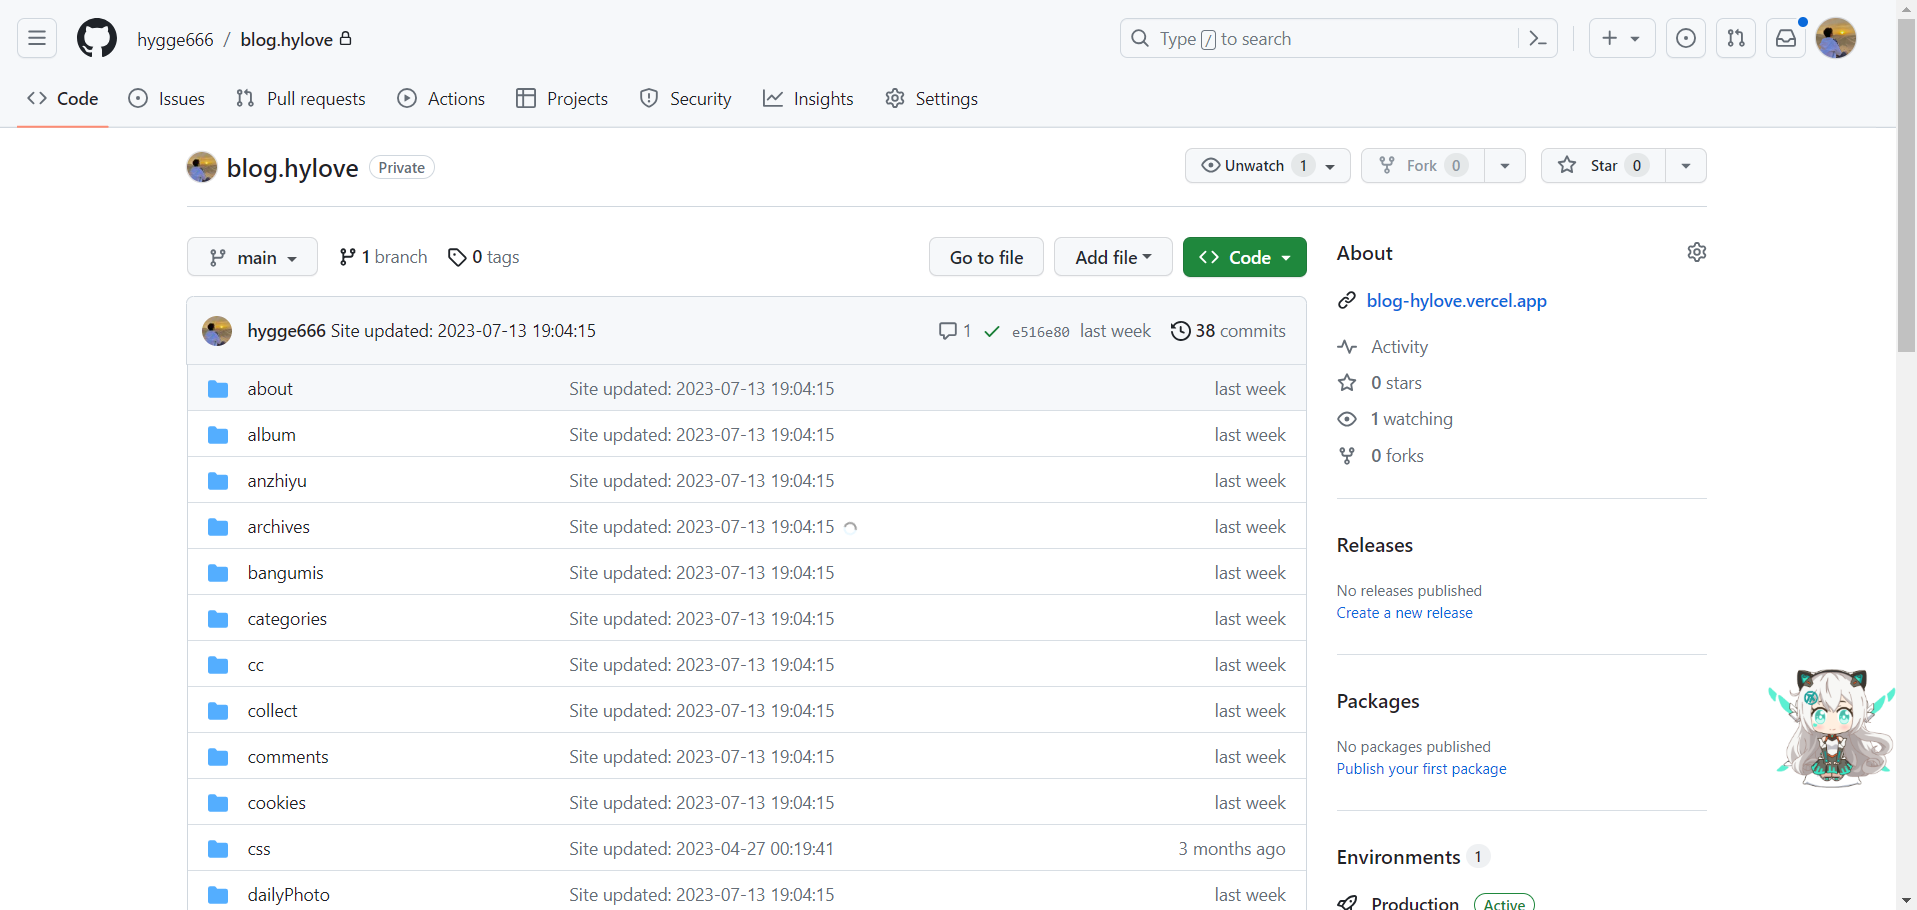
Task: Open the notifications inbox icon
Action: (x=1786, y=39)
